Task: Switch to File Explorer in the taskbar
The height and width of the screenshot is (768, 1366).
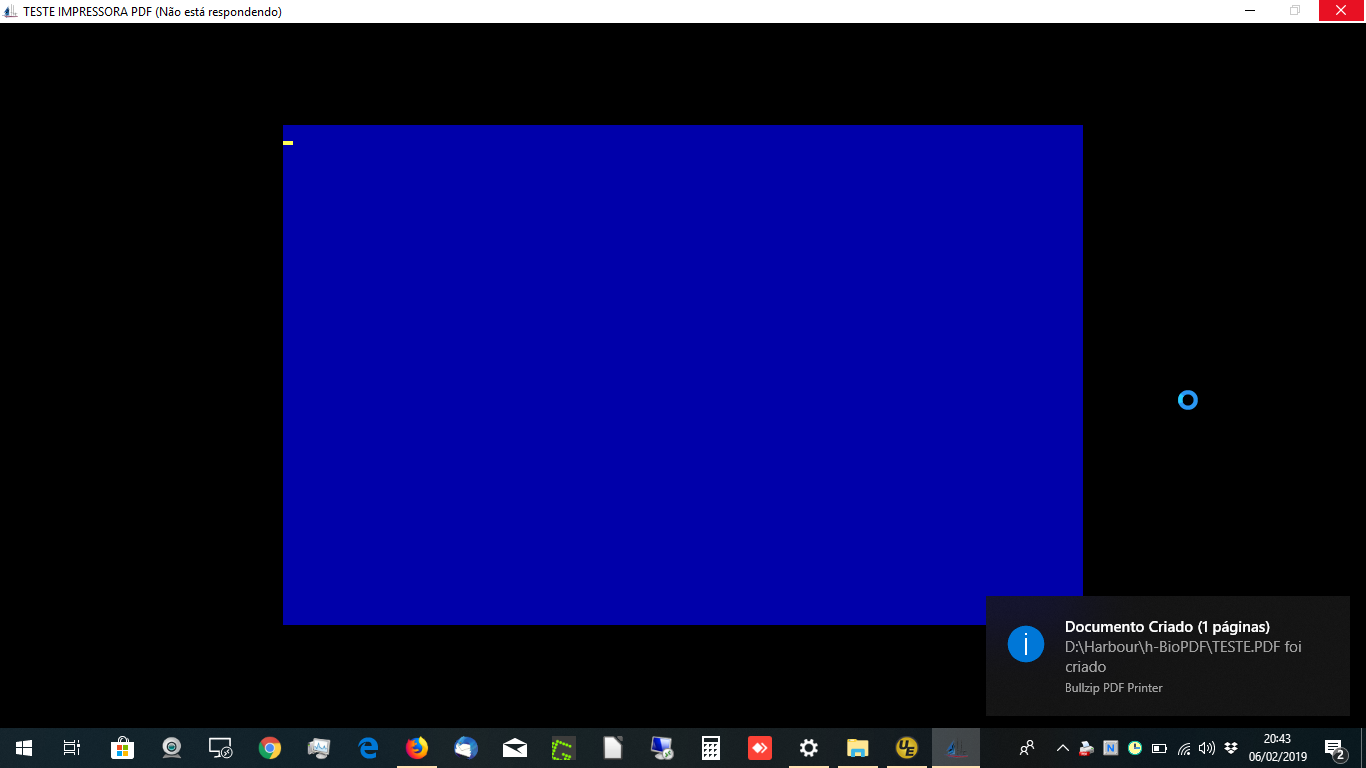Action: (x=858, y=748)
